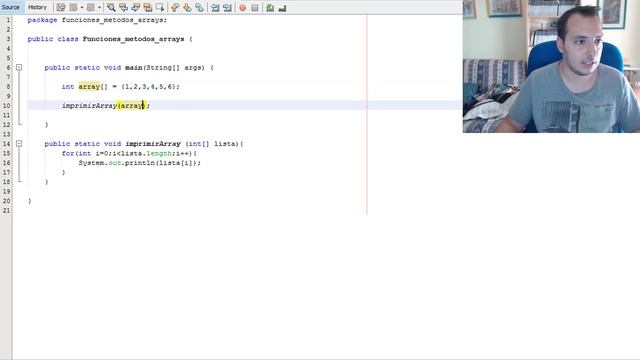Viewport: 640px width, 360px height.
Task: Open the Back navigation dropdown arrow
Action: (82, 7)
